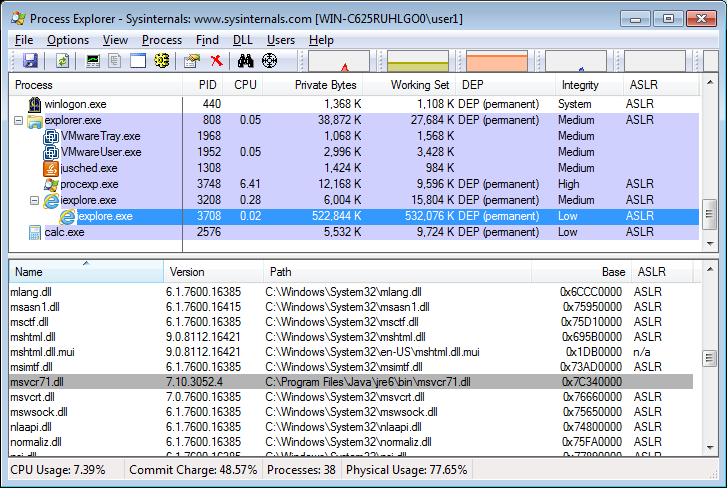
Task: Collapse the explorer.exe process tree
Action: 18,120
